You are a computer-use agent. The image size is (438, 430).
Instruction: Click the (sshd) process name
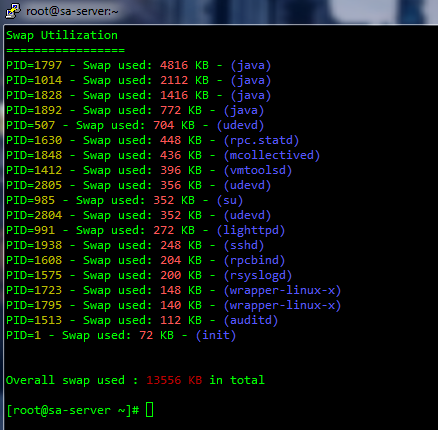tap(244, 245)
